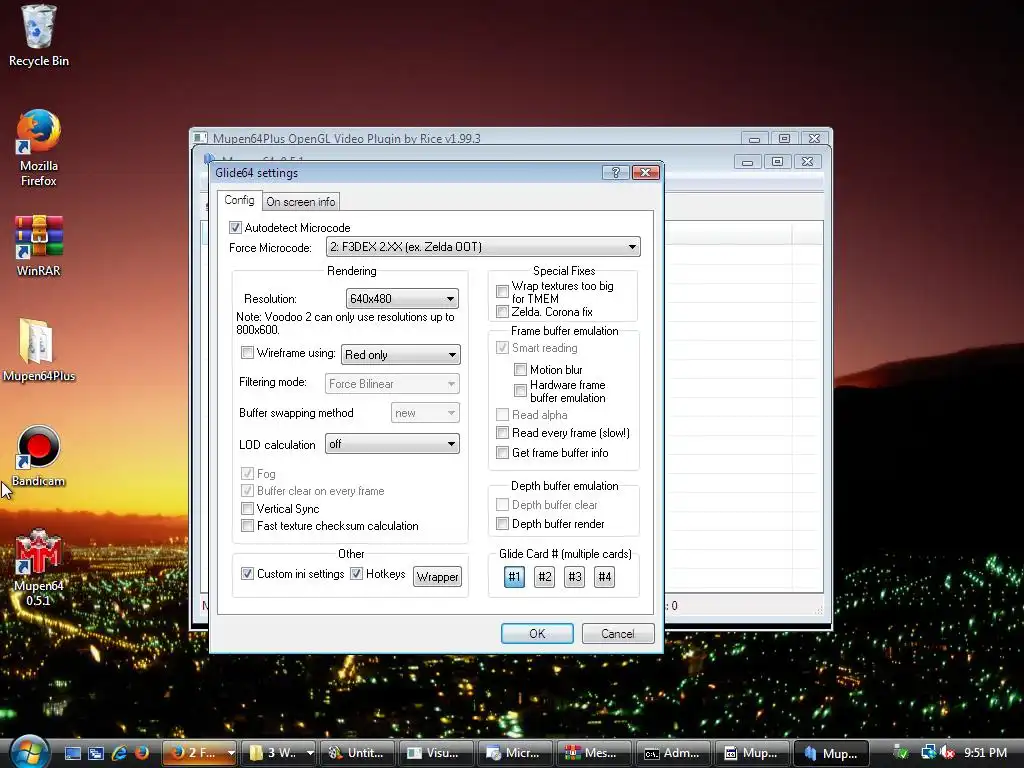This screenshot has height=768, width=1024.
Task: Switch to the 3 W... folder taskbar group
Action: click(274, 753)
